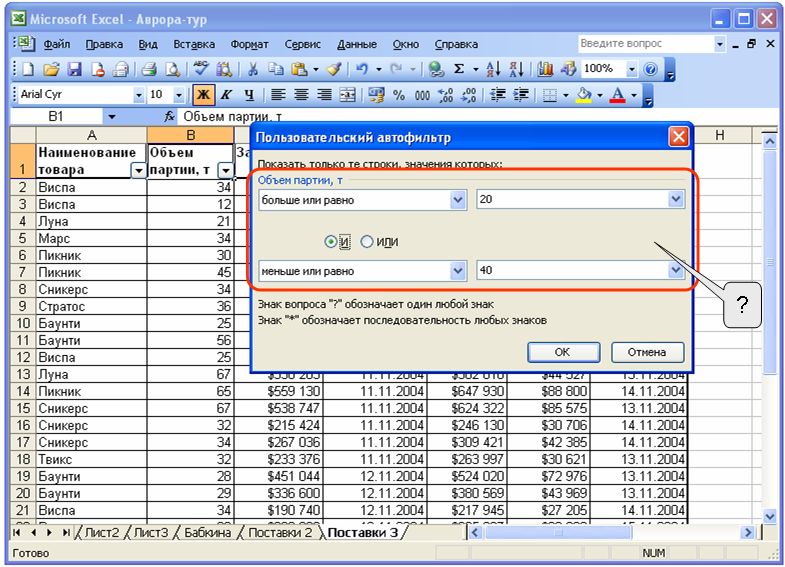Image resolution: width=785 pixels, height=567 pixels.
Task: Select the И (AND) radio button
Action: [331, 241]
